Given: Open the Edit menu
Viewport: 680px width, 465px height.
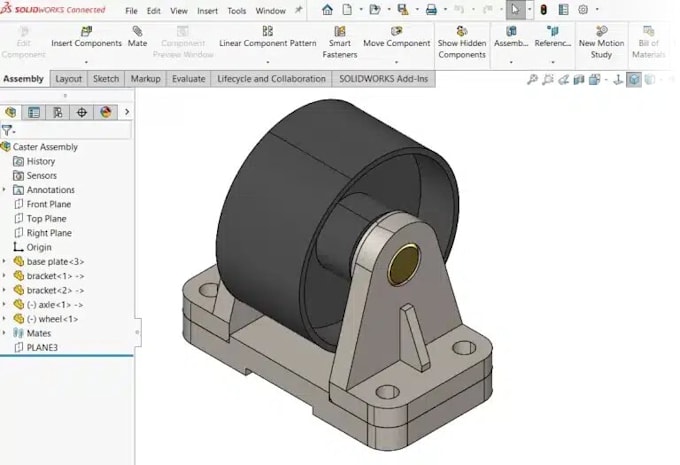Looking at the screenshot, I should [x=154, y=11].
